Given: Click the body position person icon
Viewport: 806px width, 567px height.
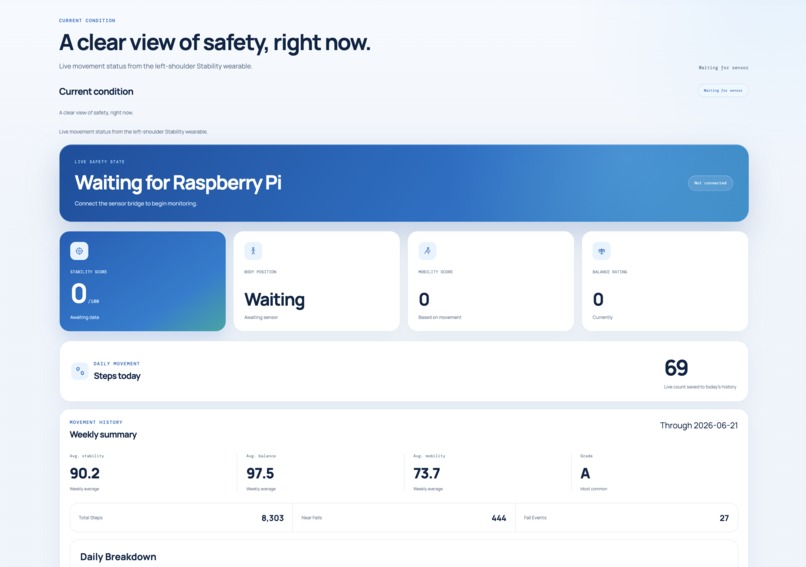Looking at the screenshot, I should [253, 251].
